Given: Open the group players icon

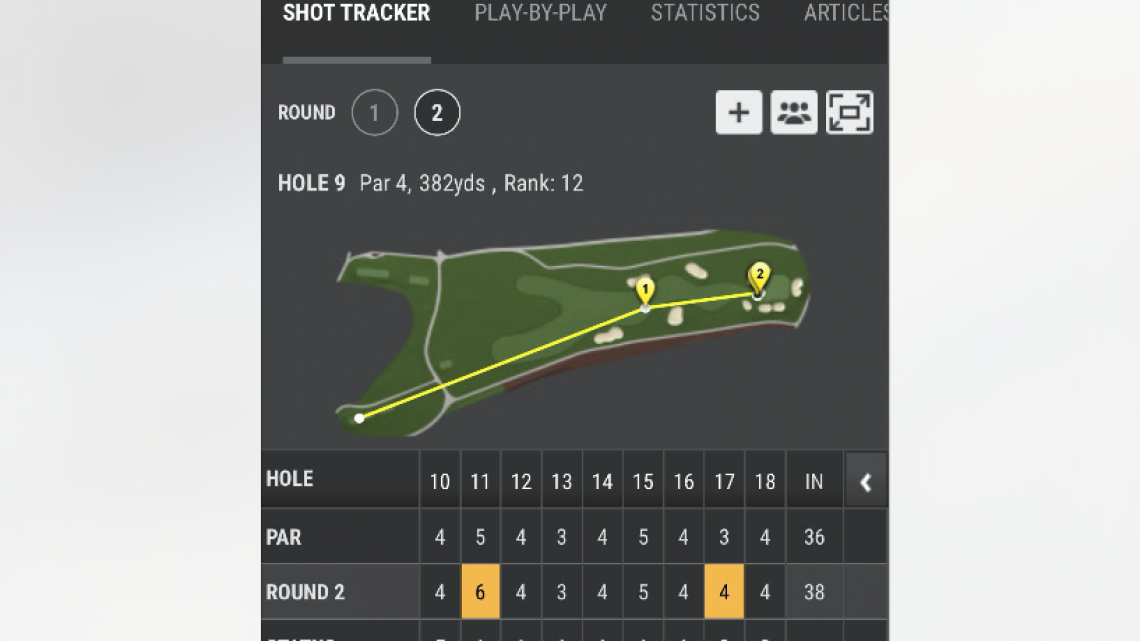Looking at the screenshot, I should tap(794, 113).
